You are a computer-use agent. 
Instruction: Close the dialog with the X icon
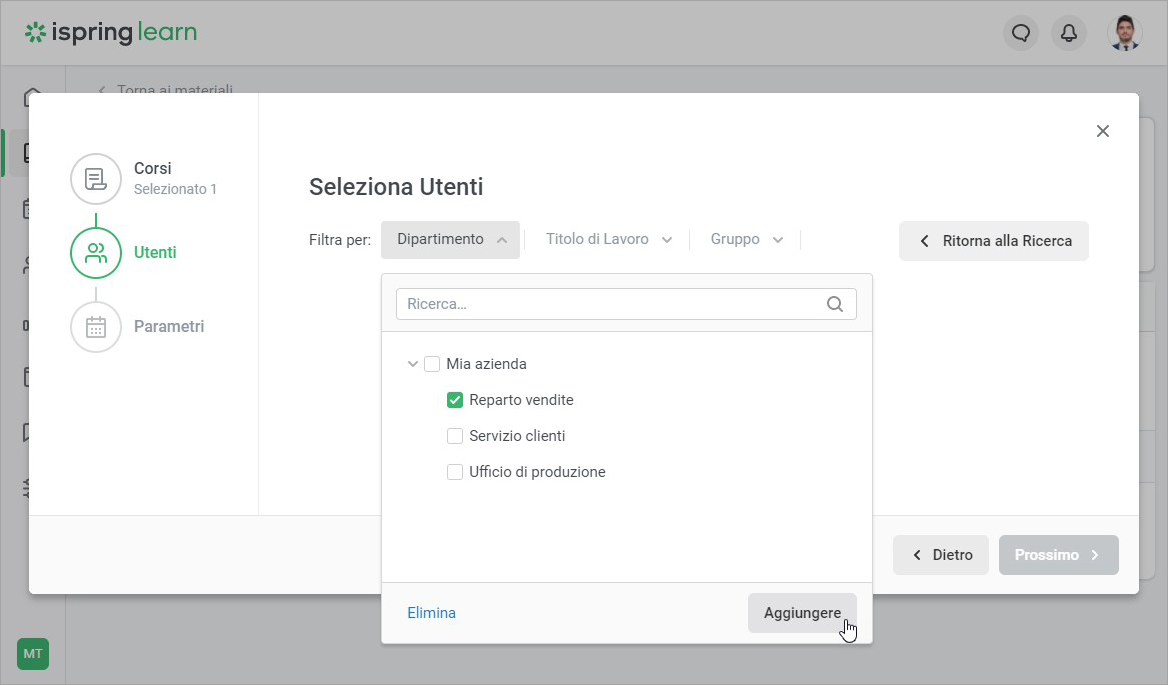tap(1103, 131)
